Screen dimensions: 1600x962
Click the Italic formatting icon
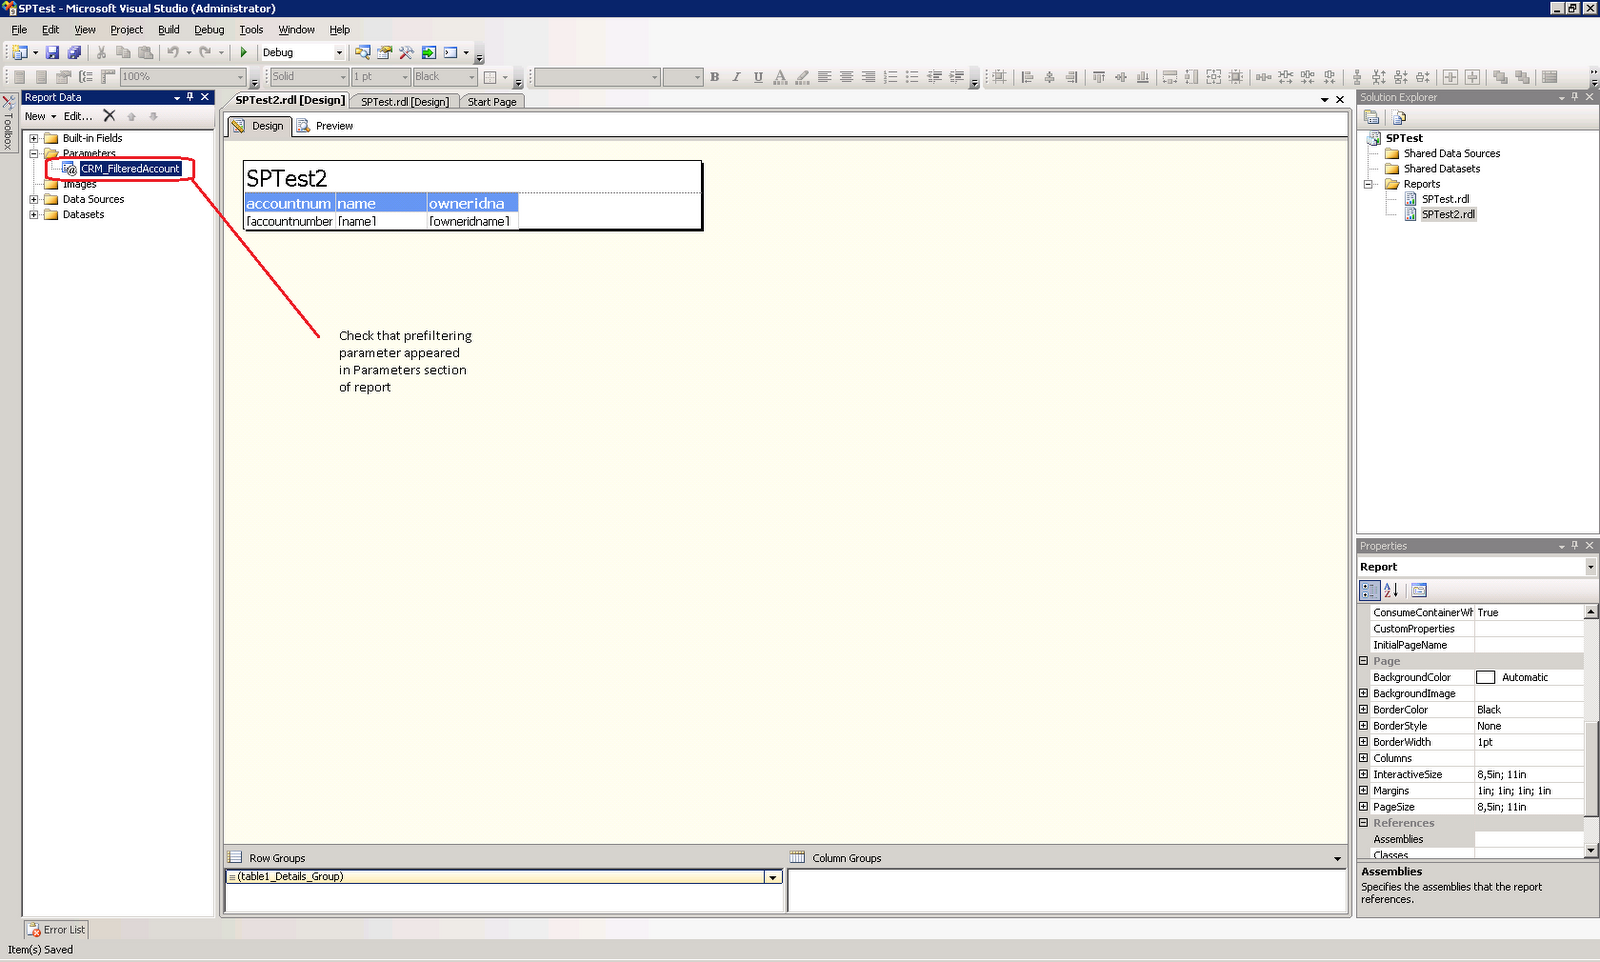[x=737, y=77]
